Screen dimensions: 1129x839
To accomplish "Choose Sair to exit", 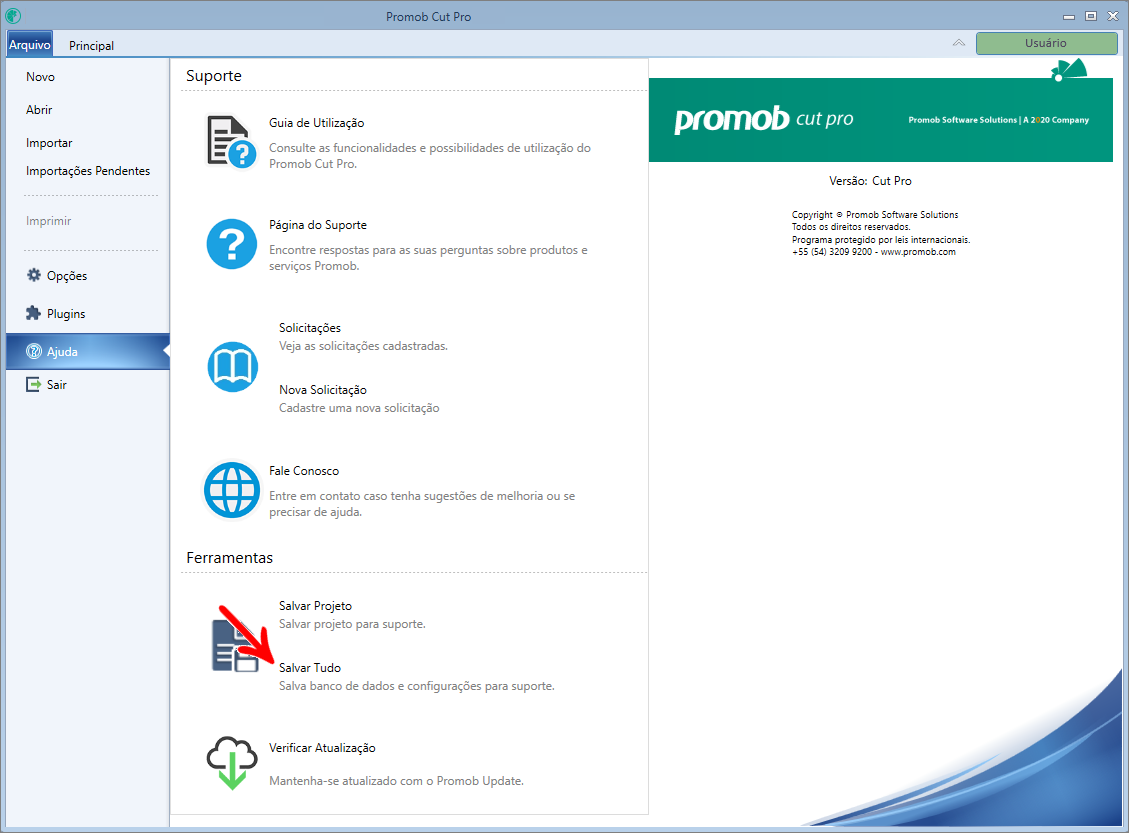I will coord(57,385).
